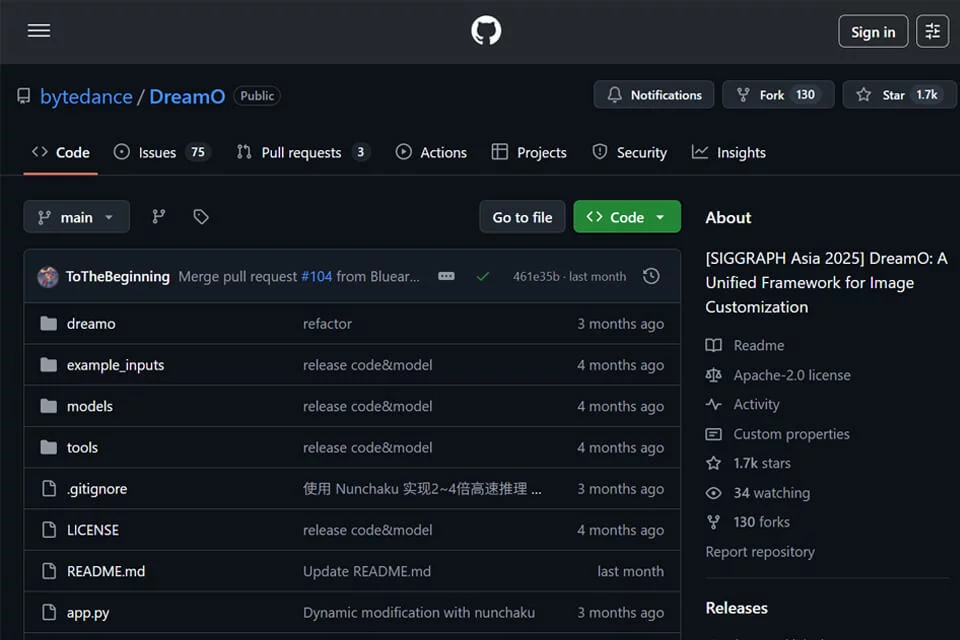Open the hamburger navigation menu
Viewport: 960px width, 640px height.
(x=39, y=31)
